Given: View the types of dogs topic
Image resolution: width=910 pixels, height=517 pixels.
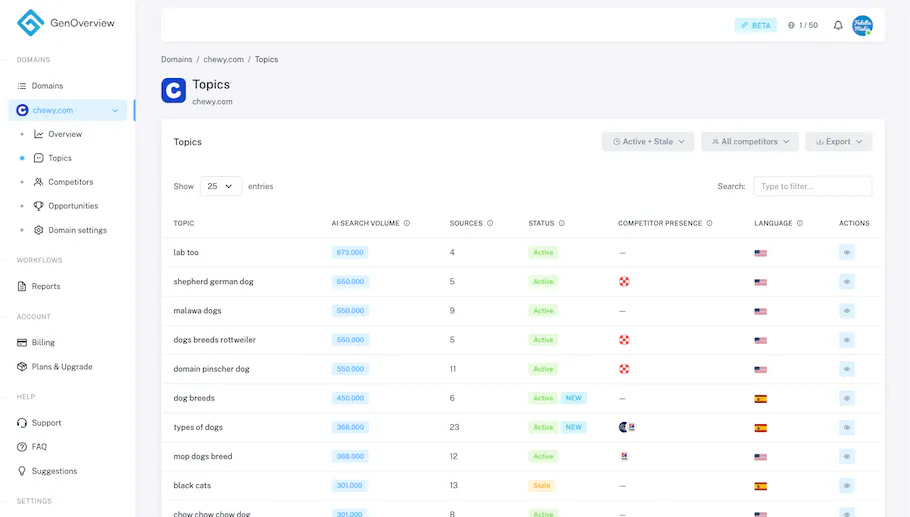Looking at the screenshot, I should [847, 428].
